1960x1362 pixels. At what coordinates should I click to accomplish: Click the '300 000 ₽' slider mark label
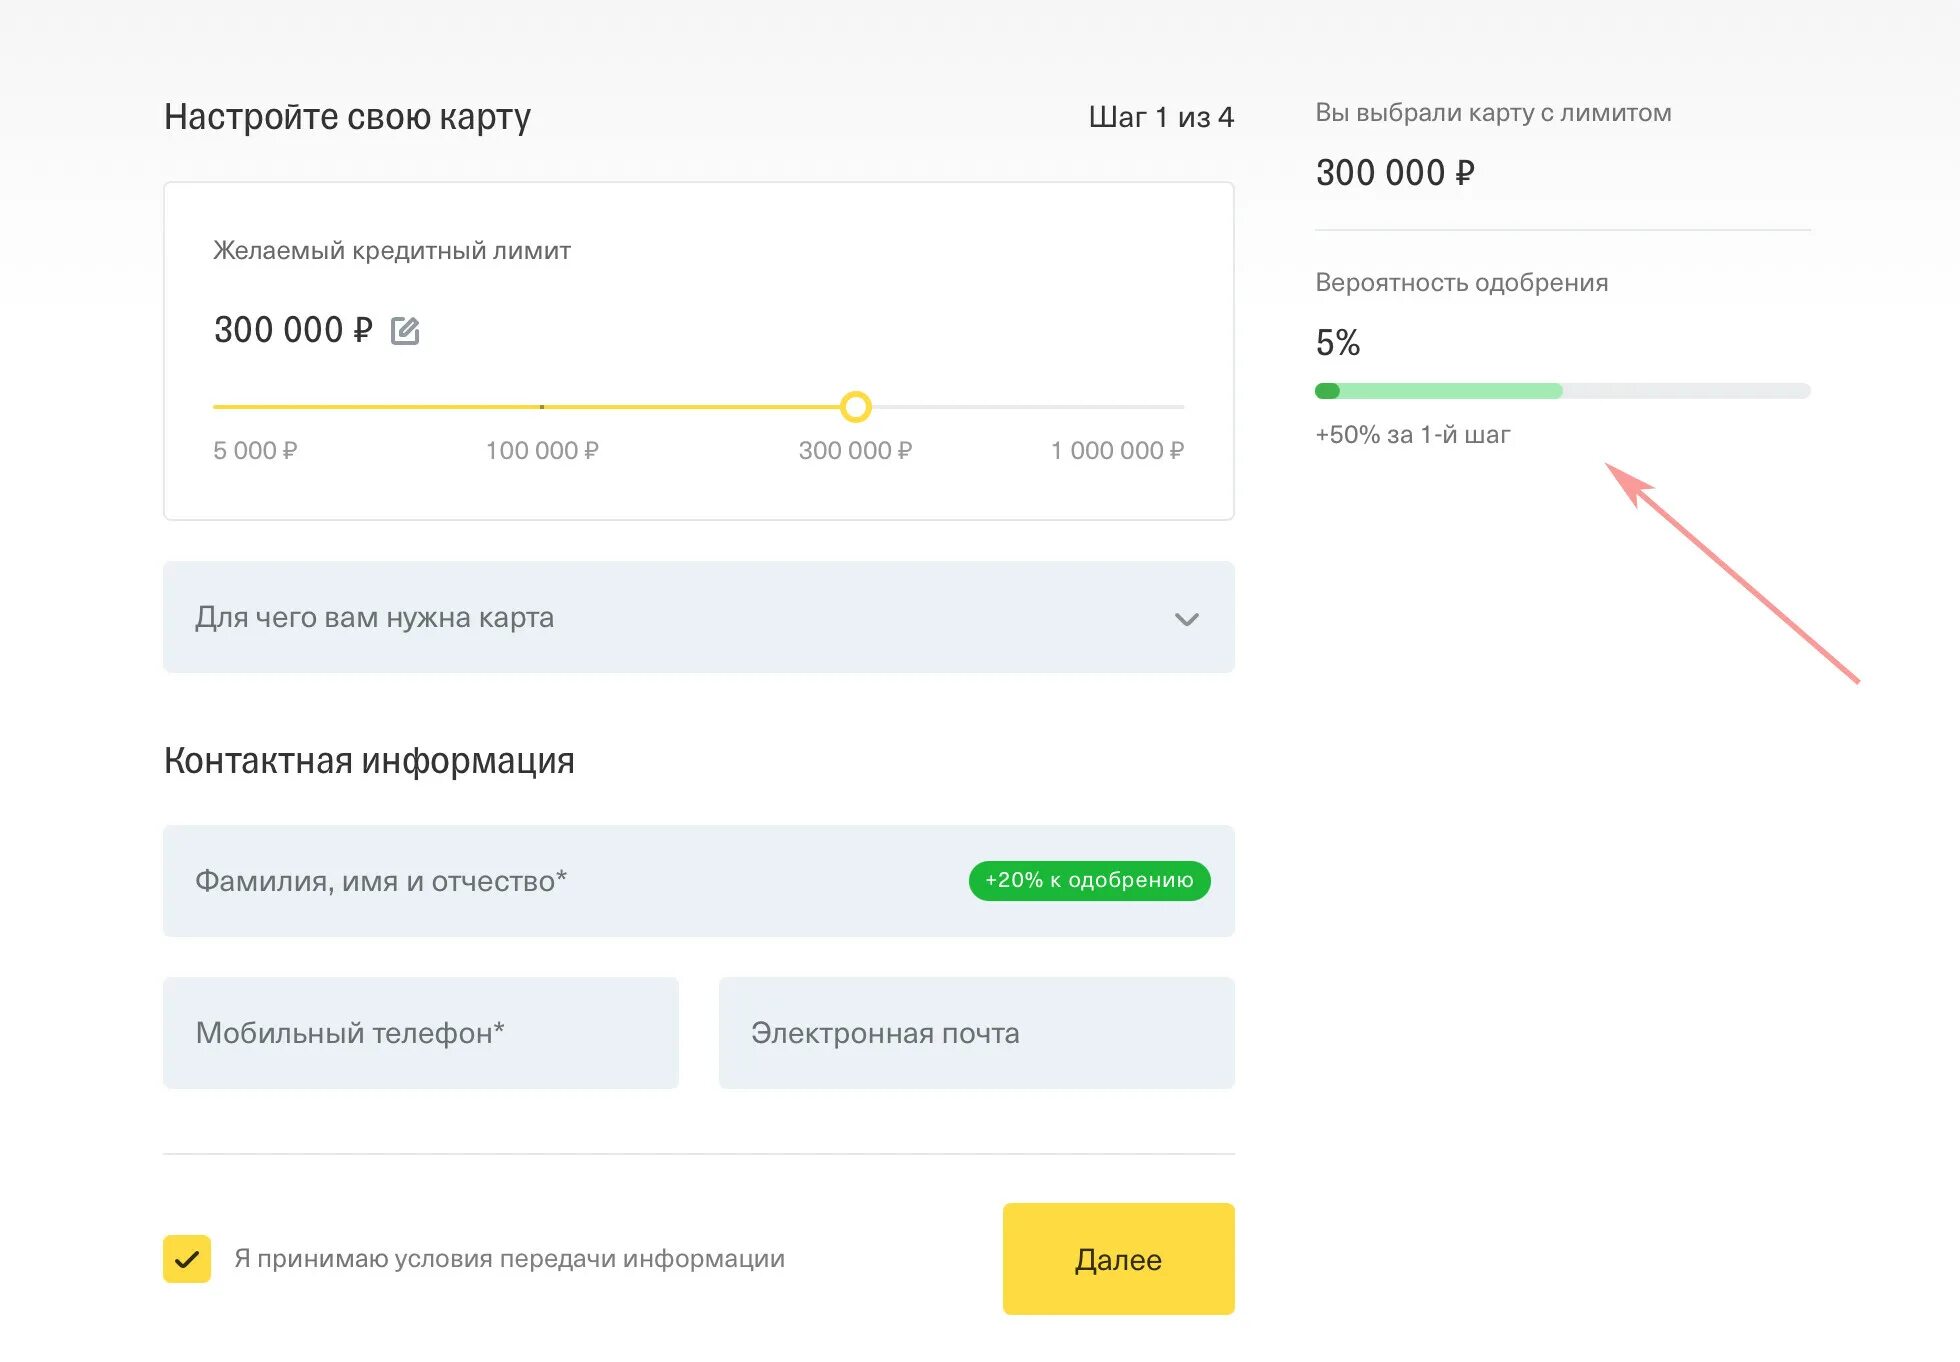[x=855, y=451]
